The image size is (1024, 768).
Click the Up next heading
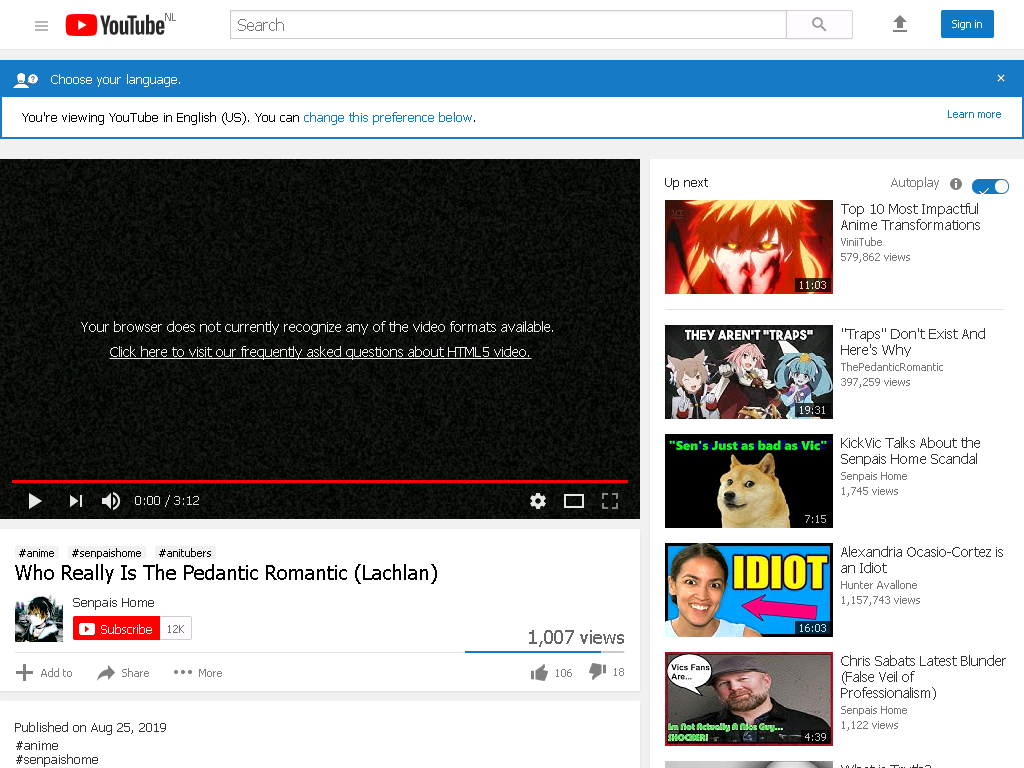pos(686,183)
